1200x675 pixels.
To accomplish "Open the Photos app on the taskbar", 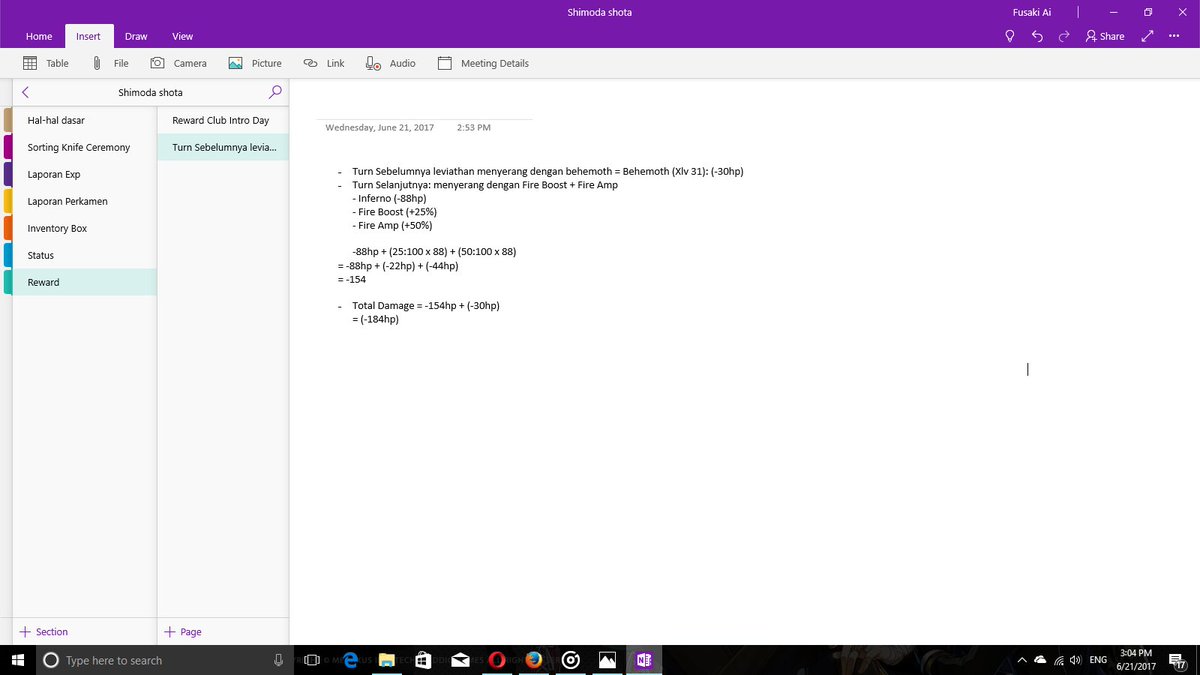I will pyautogui.click(x=607, y=660).
